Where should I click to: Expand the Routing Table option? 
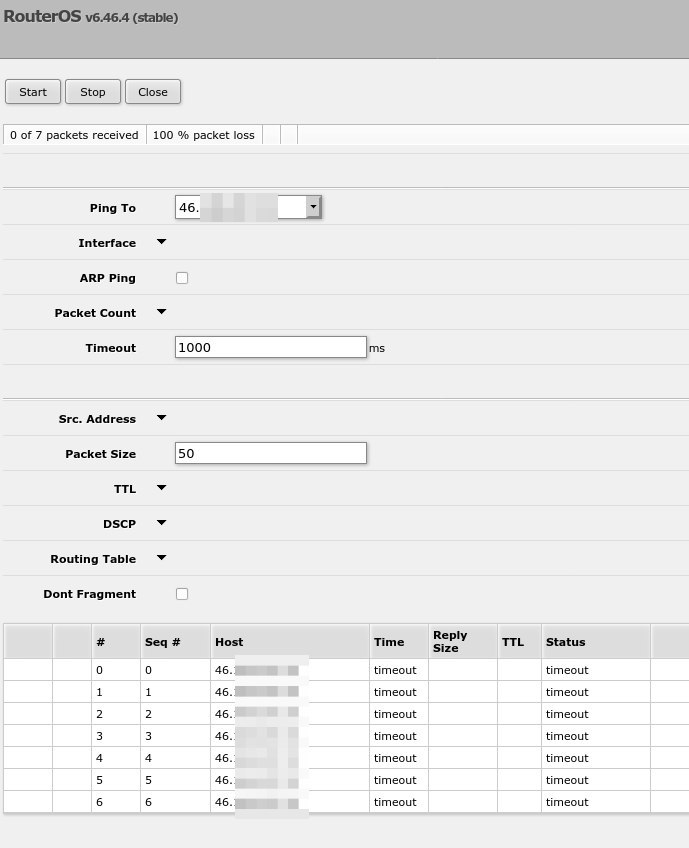pos(161,558)
